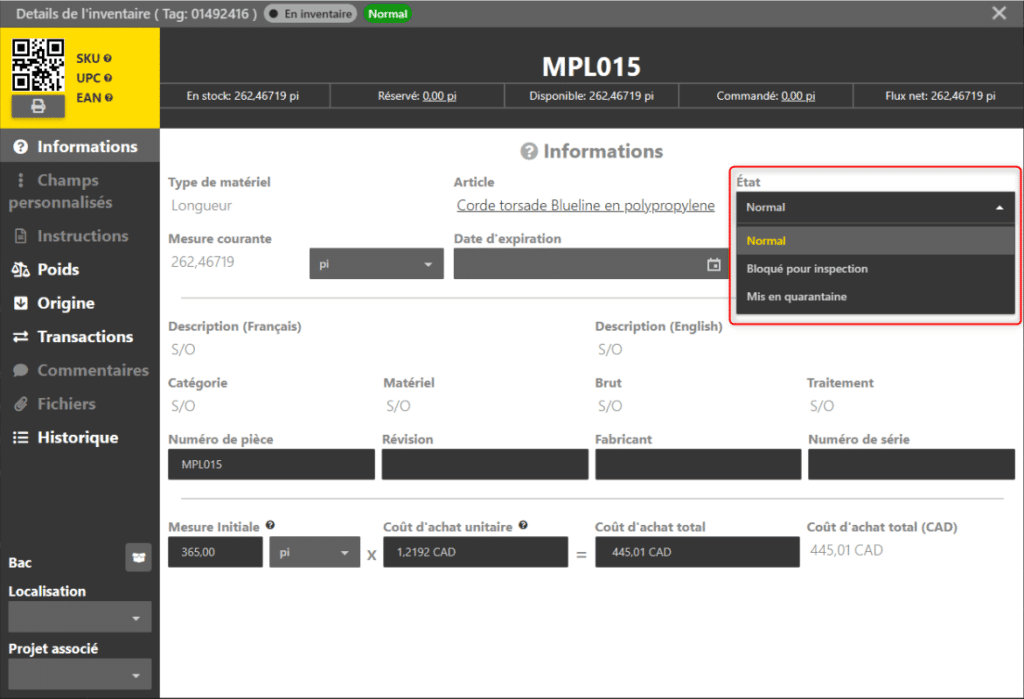The height and width of the screenshot is (699, 1024).
Task: Click the Bac box icon button
Action: pos(138,559)
